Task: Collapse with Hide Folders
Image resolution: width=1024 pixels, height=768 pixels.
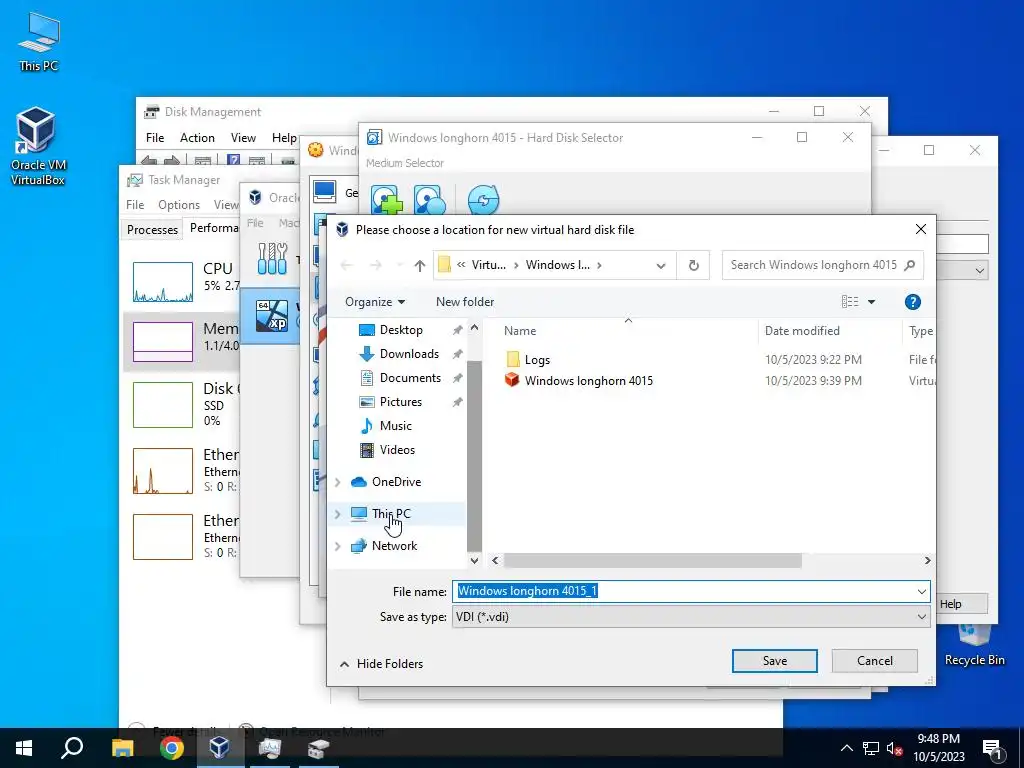Action: 381,664
